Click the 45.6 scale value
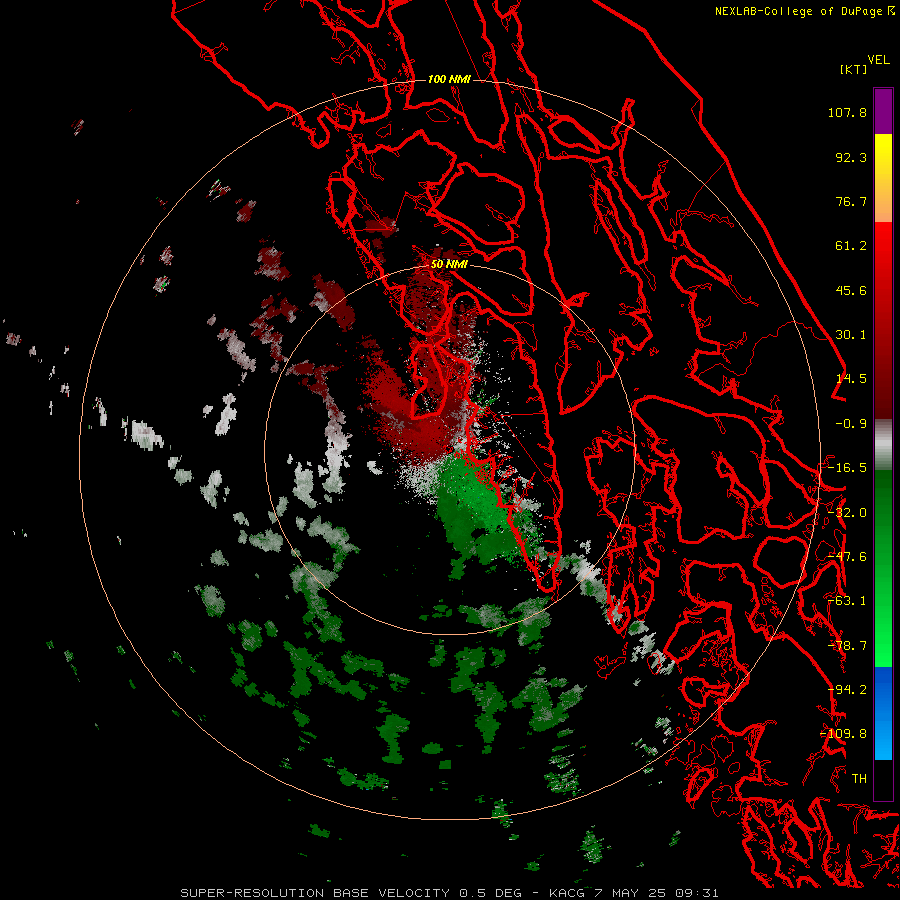The height and width of the screenshot is (900, 900). point(851,290)
